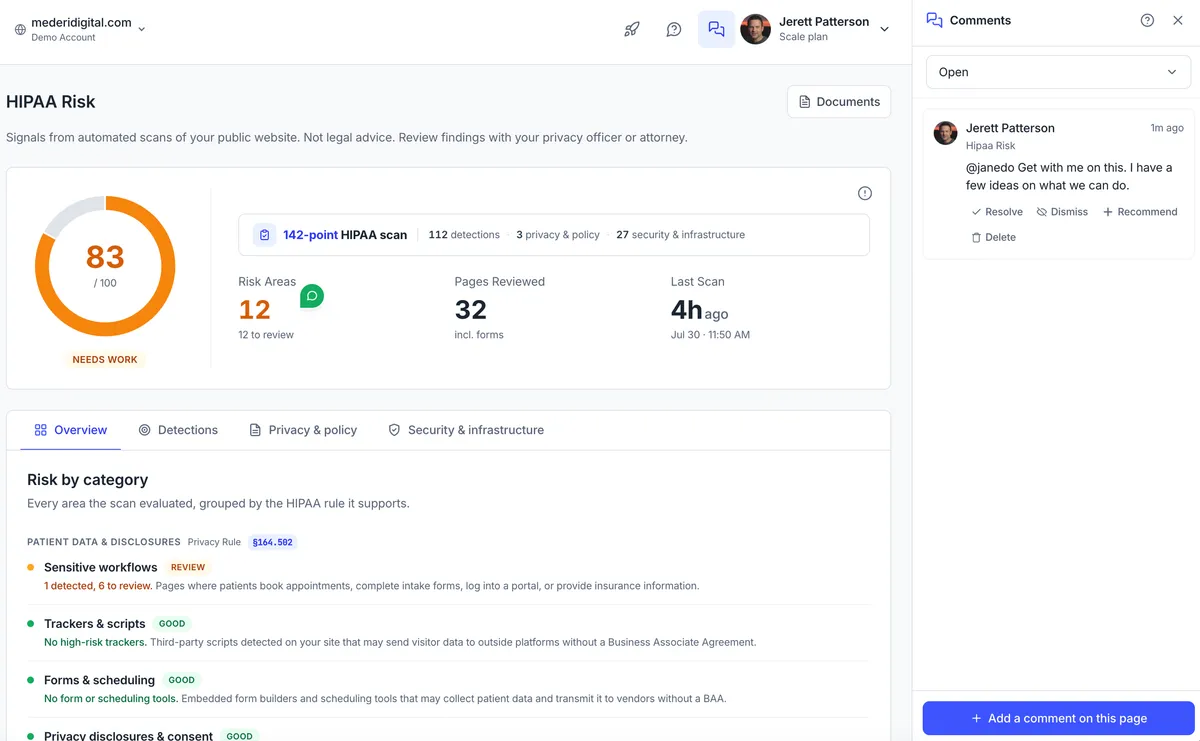
Task: Dismiss the comment
Action: [1062, 212]
